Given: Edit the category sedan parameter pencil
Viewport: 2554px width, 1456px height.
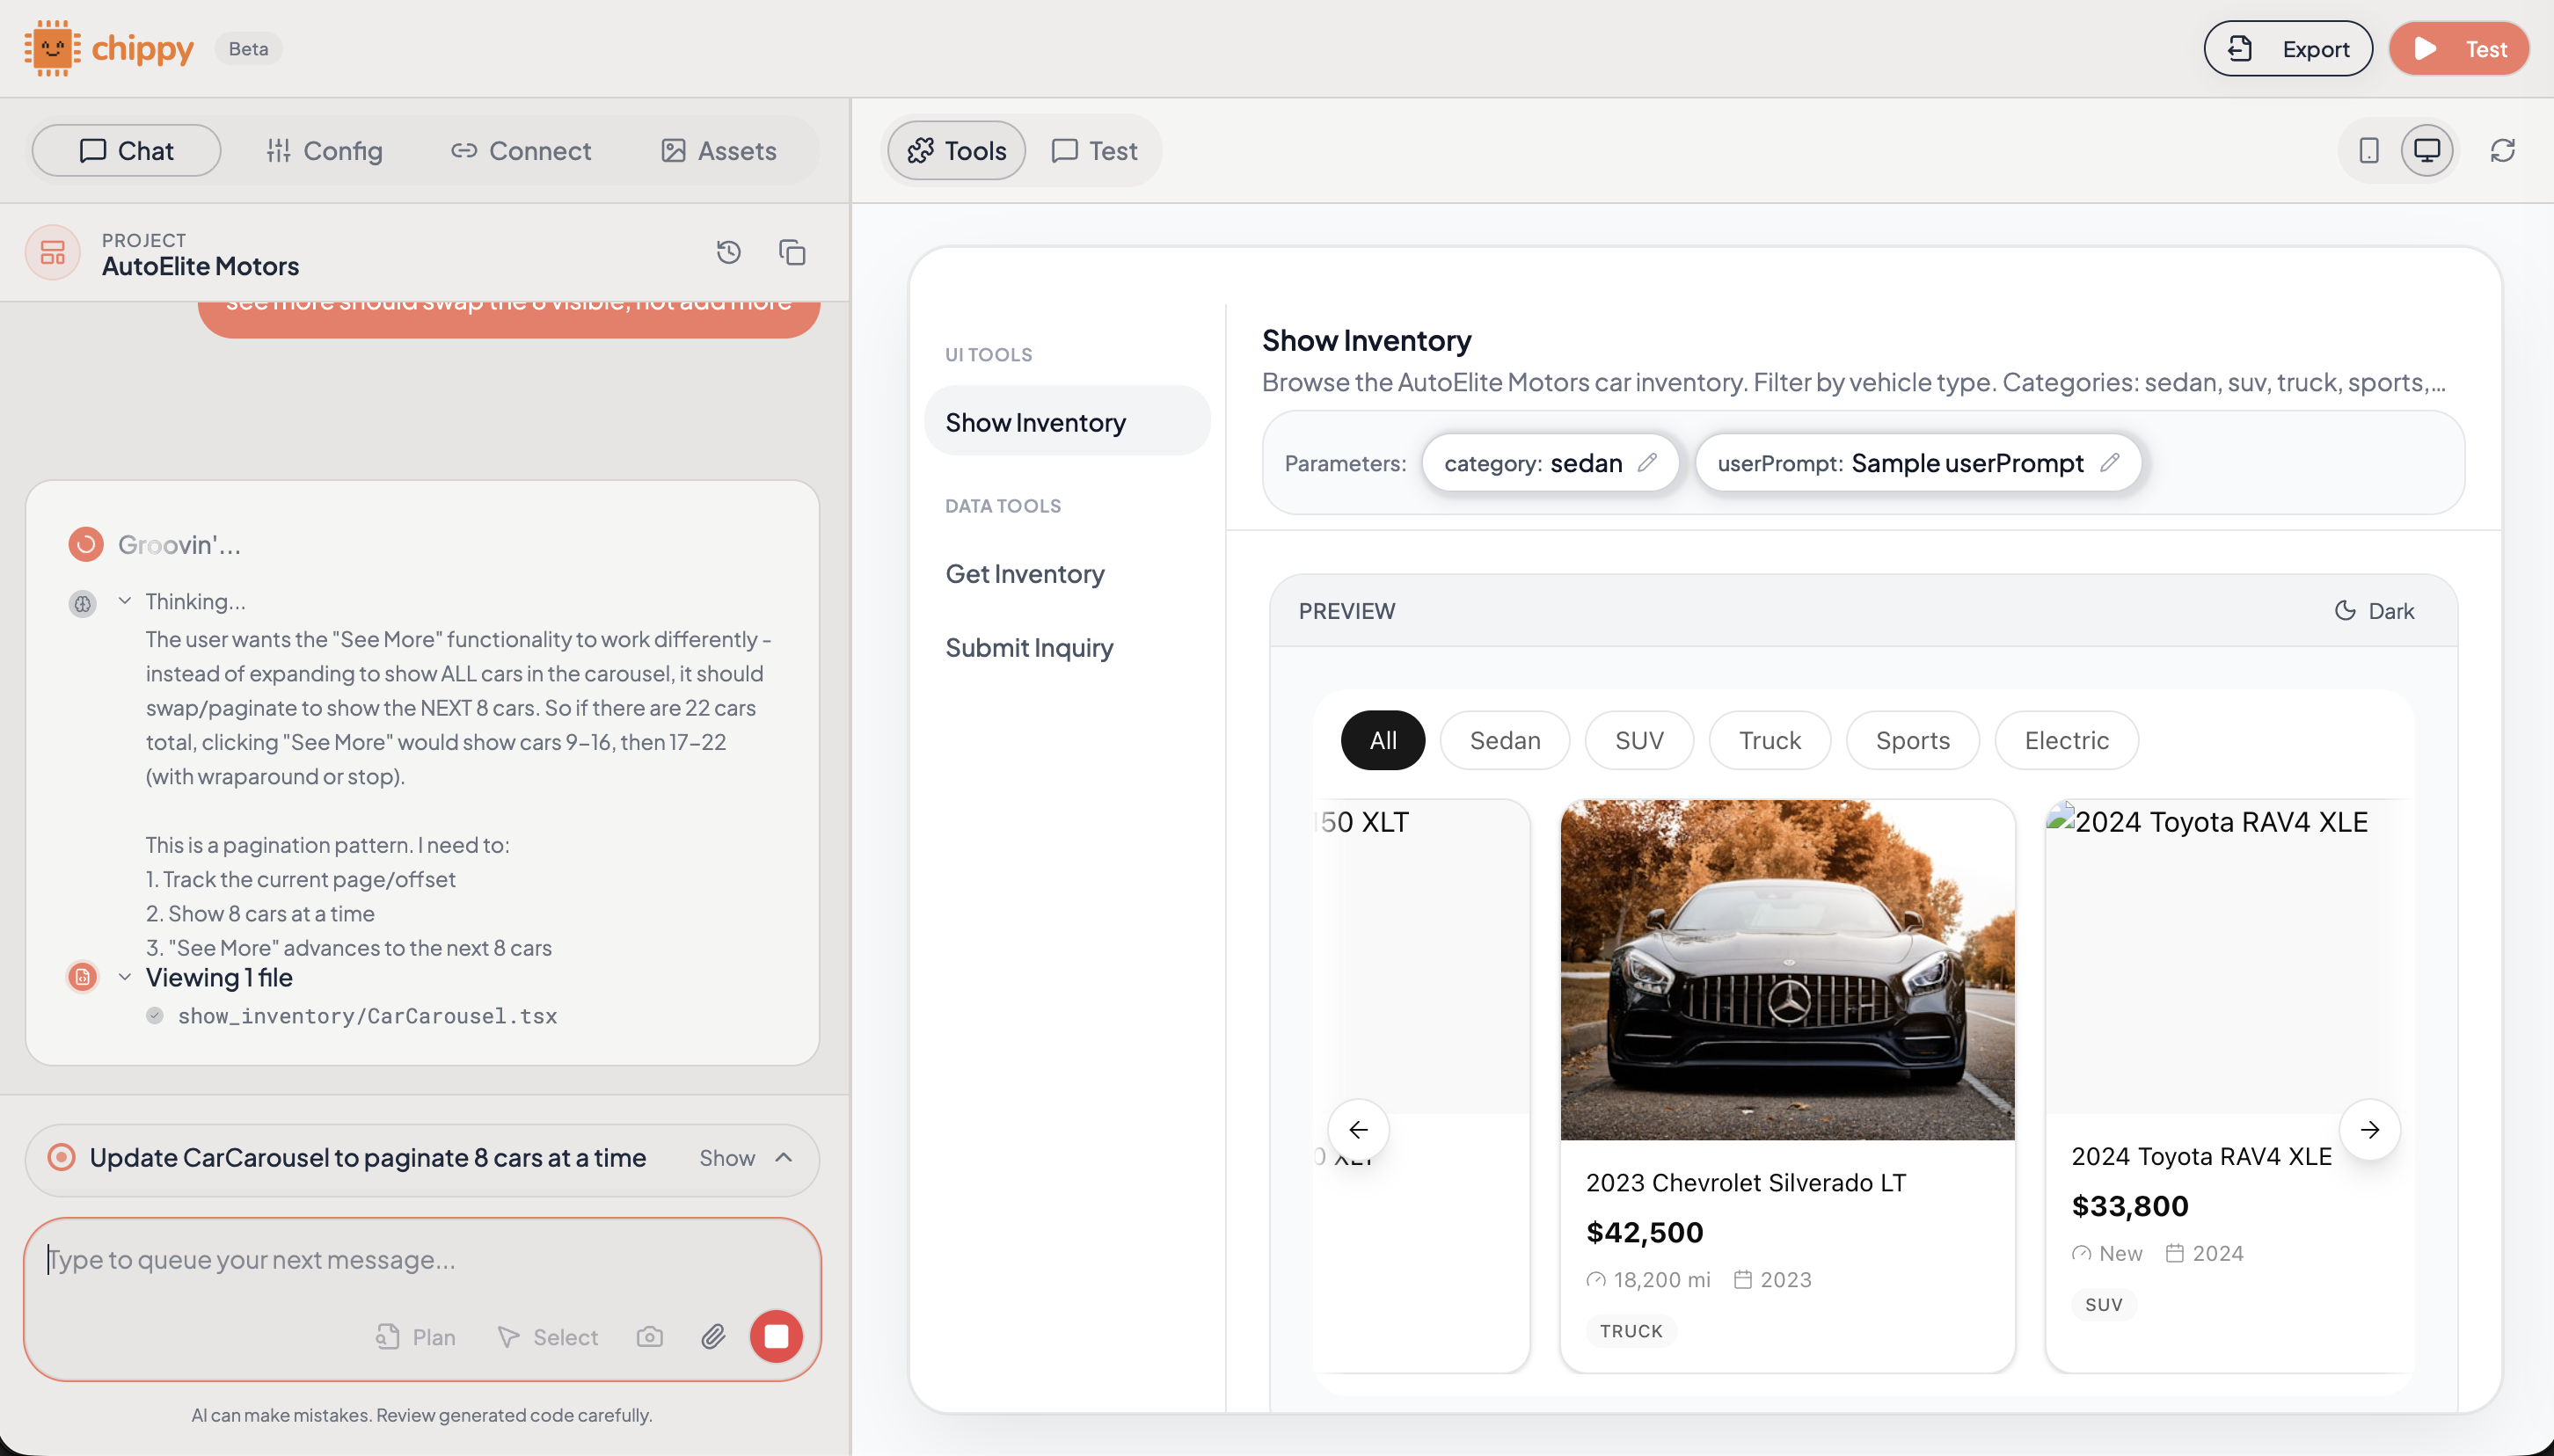Looking at the screenshot, I should pyautogui.click(x=1647, y=463).
